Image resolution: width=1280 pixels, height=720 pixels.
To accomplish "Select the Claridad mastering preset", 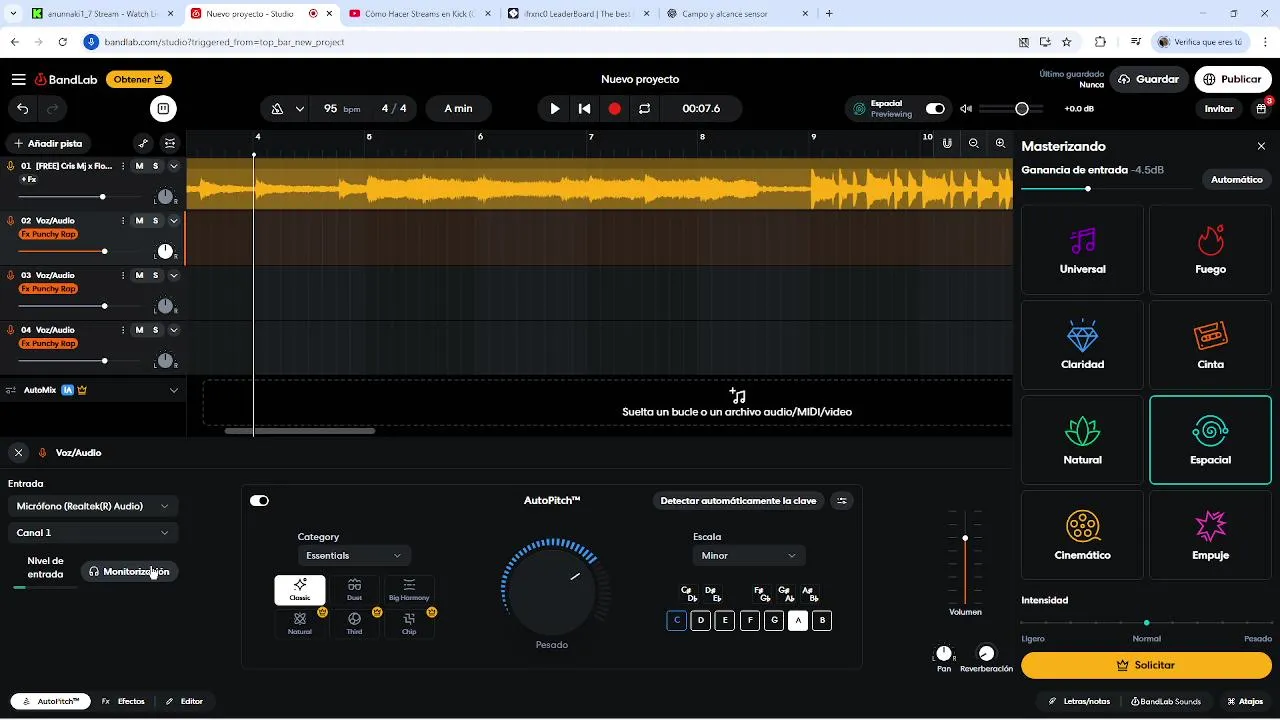I will (1082, 345).
